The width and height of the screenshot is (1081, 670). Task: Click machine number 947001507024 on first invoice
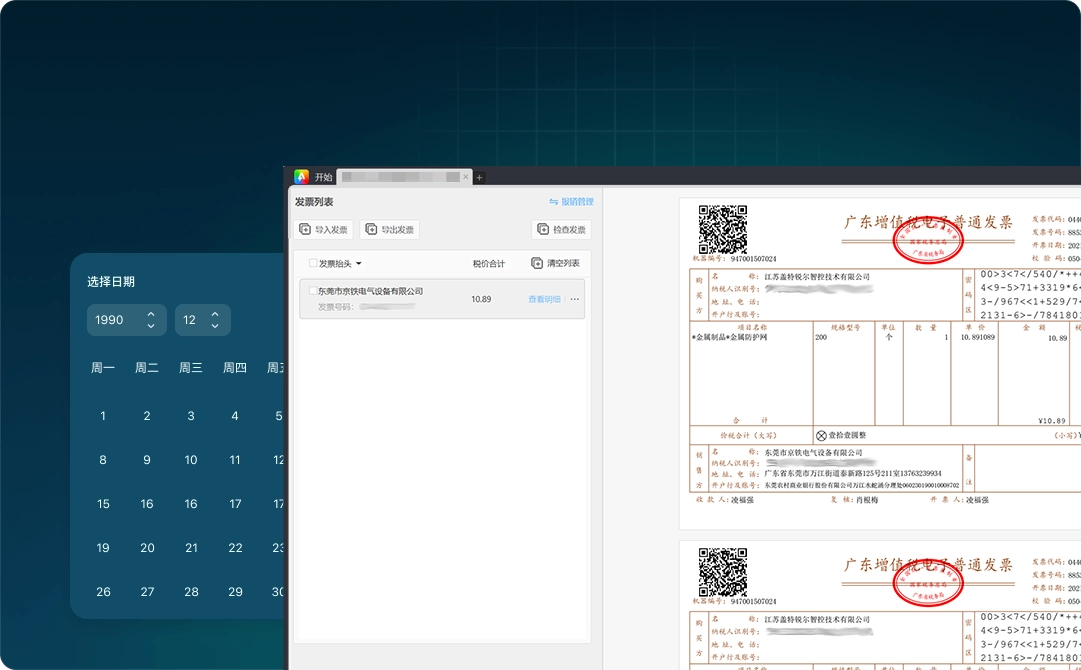pyautogui.click(x=754, y=259)
